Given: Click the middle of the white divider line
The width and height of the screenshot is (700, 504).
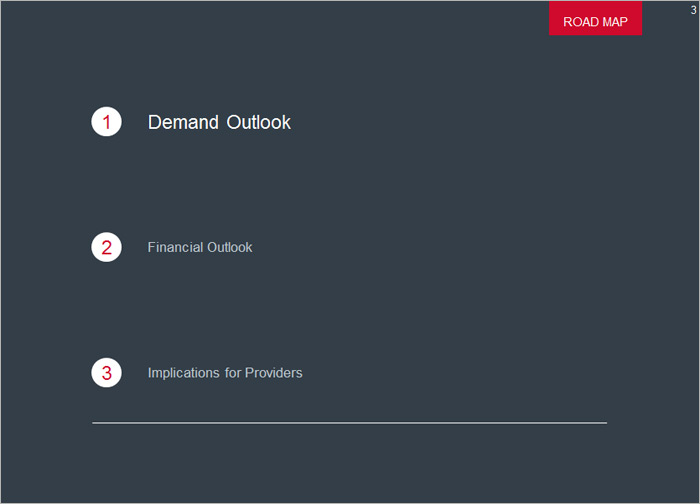Looking at the screenshot, I should click(x=349, y=423).
